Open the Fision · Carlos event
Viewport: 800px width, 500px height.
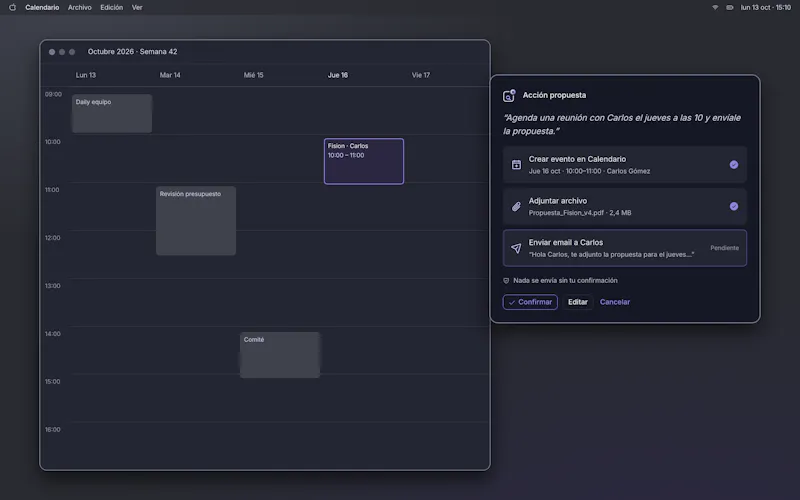coord(364,161)
